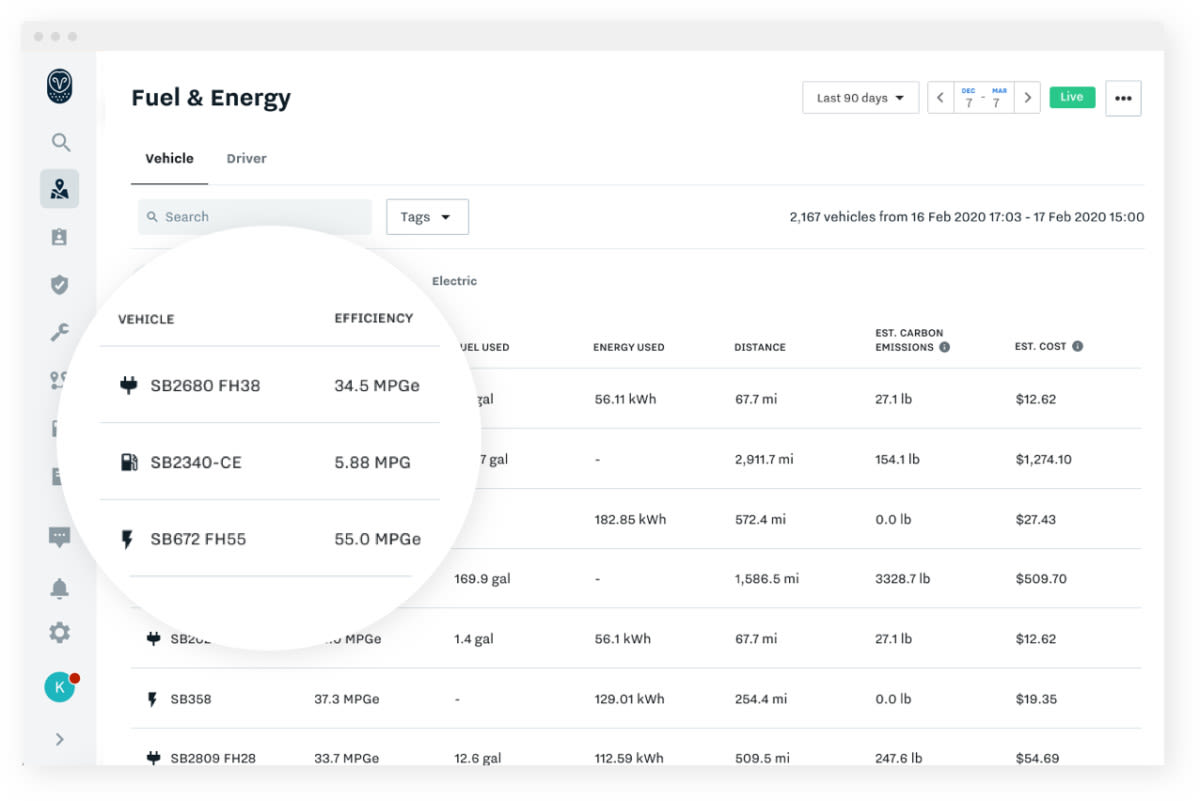This screenshot has width=1200, height=801.
Task: Click the '37.3 MPGe' efficiency value
Action: 347,699
